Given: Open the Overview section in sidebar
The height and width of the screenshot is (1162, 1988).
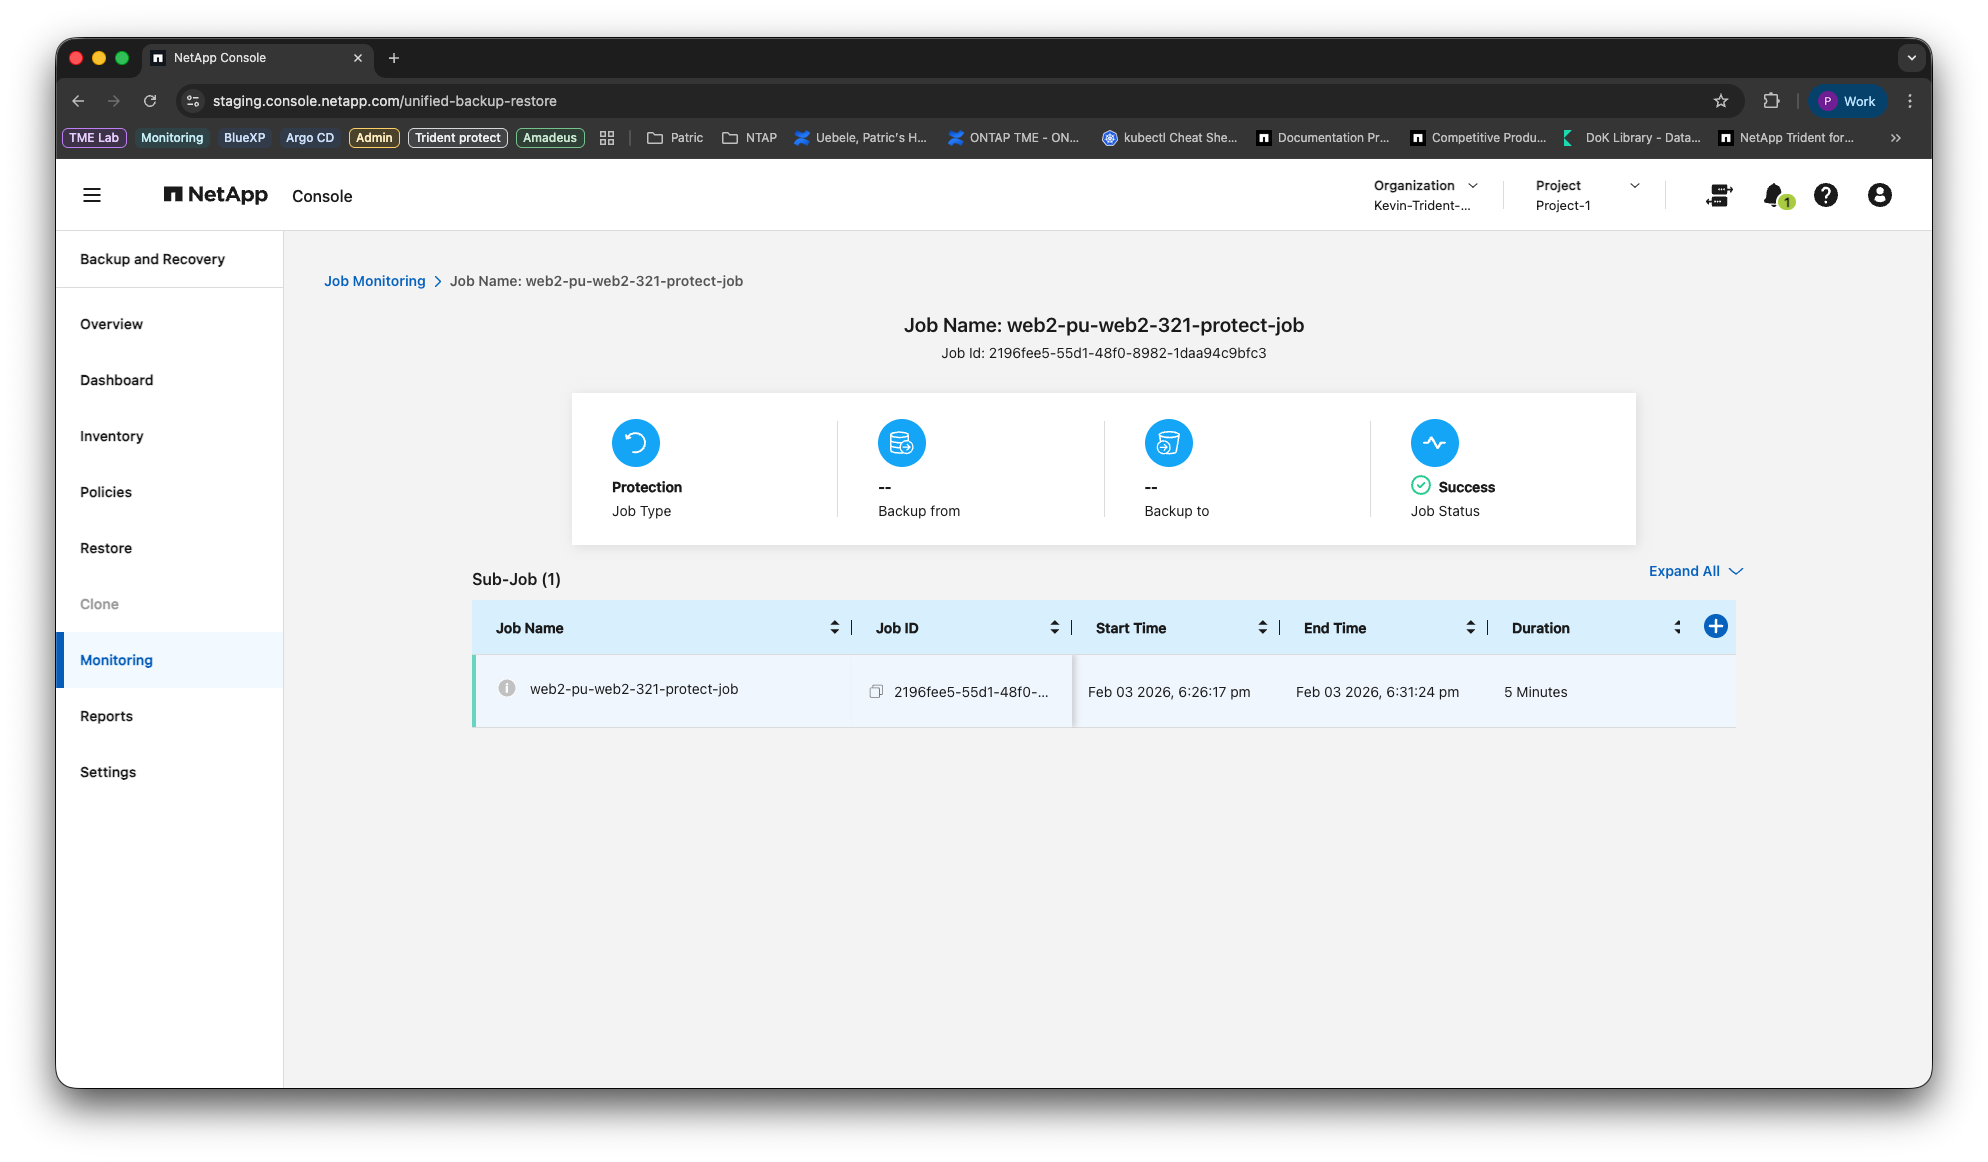Looking at the screenshot, I should tap(111, 324).
